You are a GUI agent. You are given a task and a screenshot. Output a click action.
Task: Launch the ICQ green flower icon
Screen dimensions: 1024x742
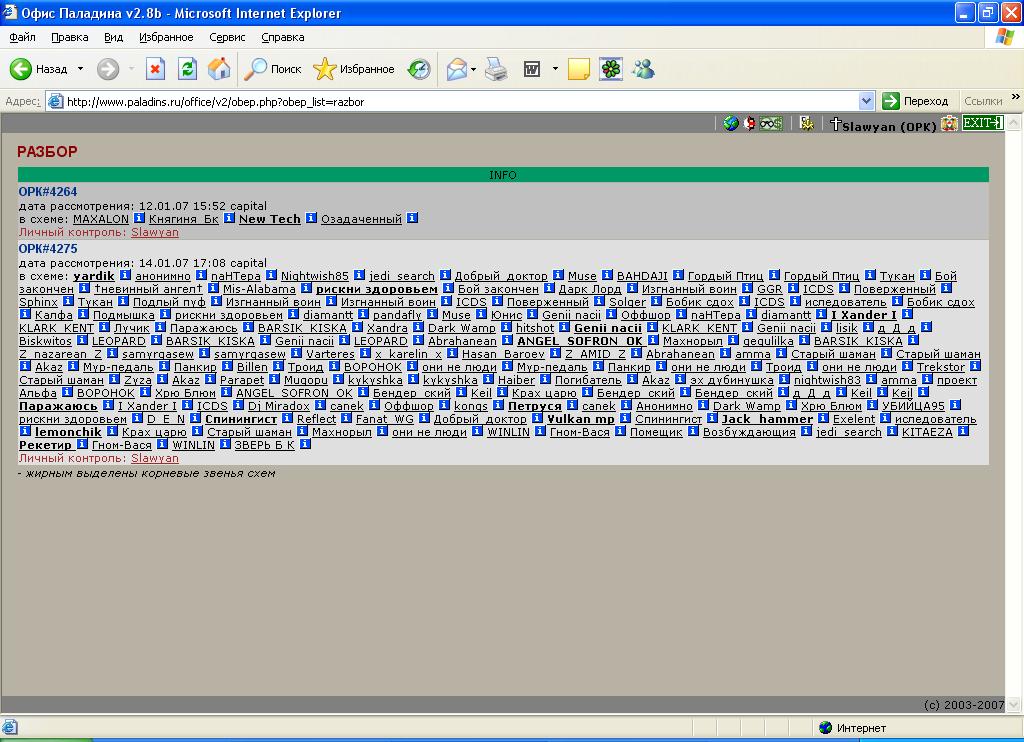click(x=611, y=69)
